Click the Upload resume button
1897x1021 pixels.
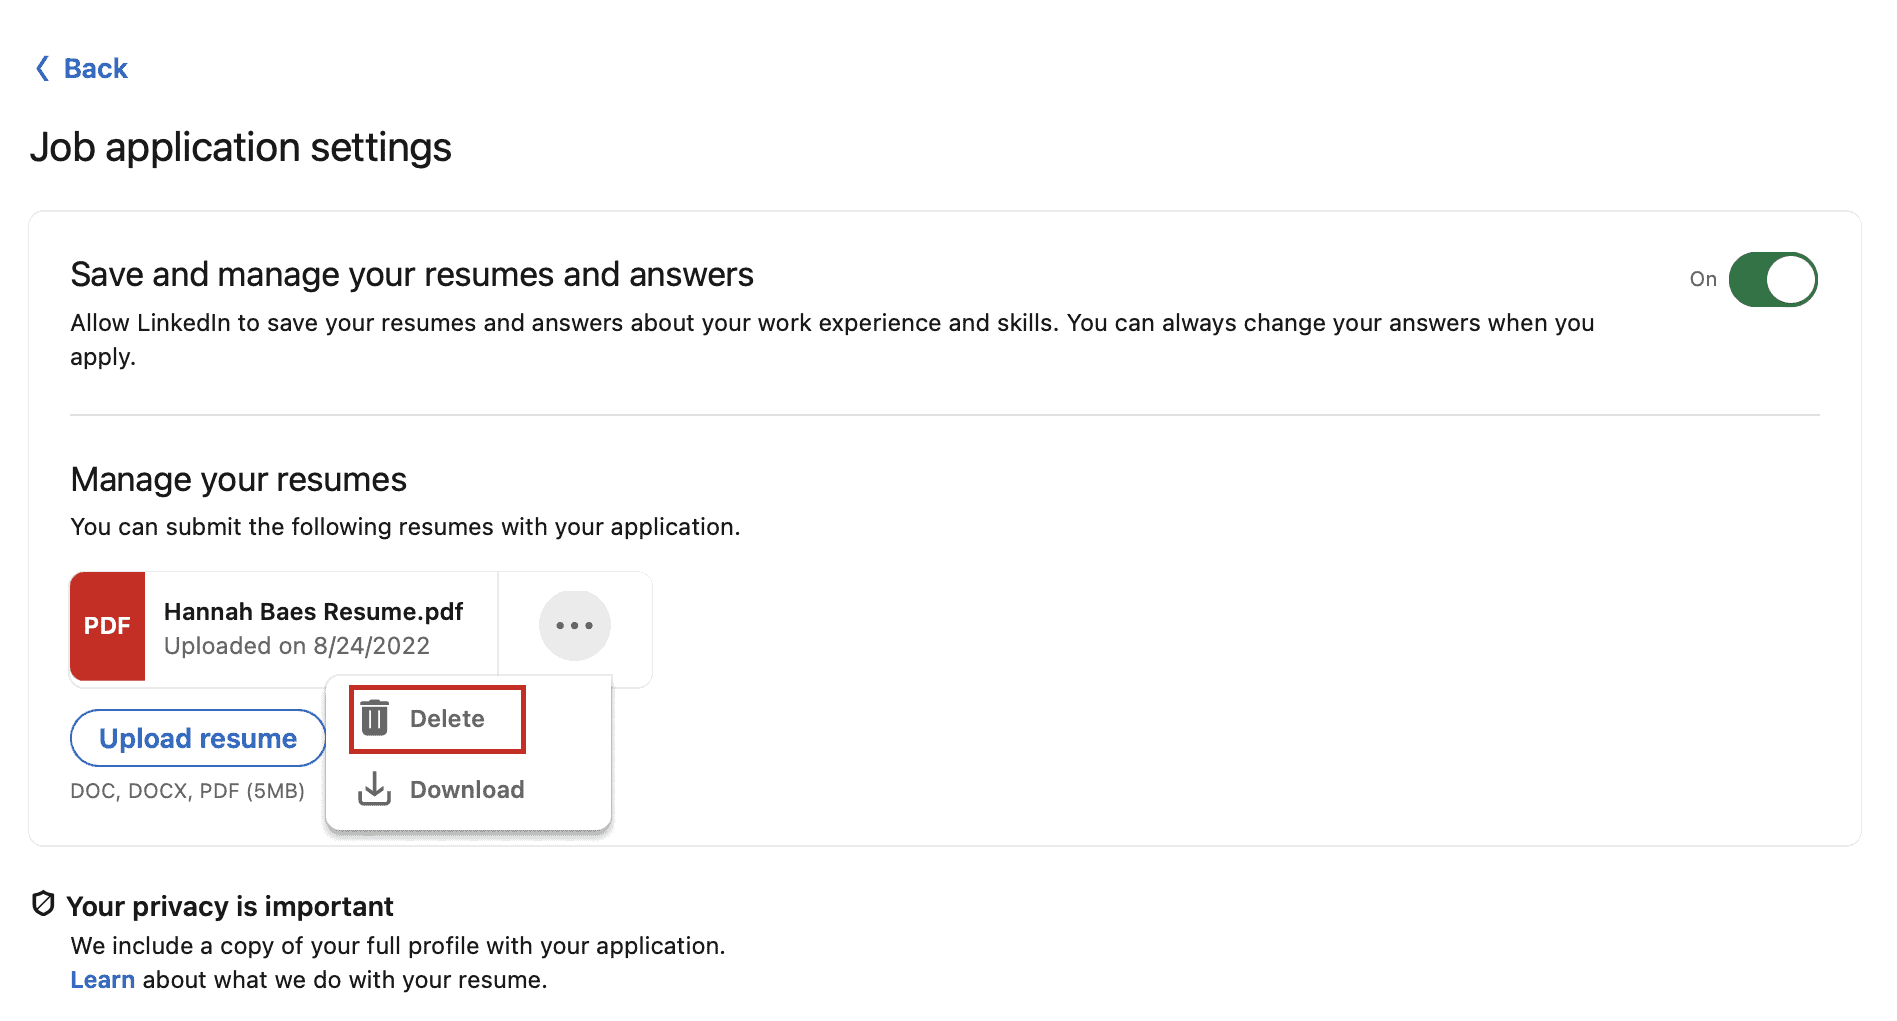pyautogui.click(x=197, y=738)
